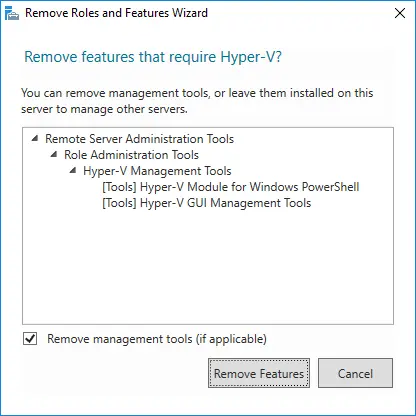
Task: Collapse the Role Administration Tools arrow
Action: [x=54, y=154]
